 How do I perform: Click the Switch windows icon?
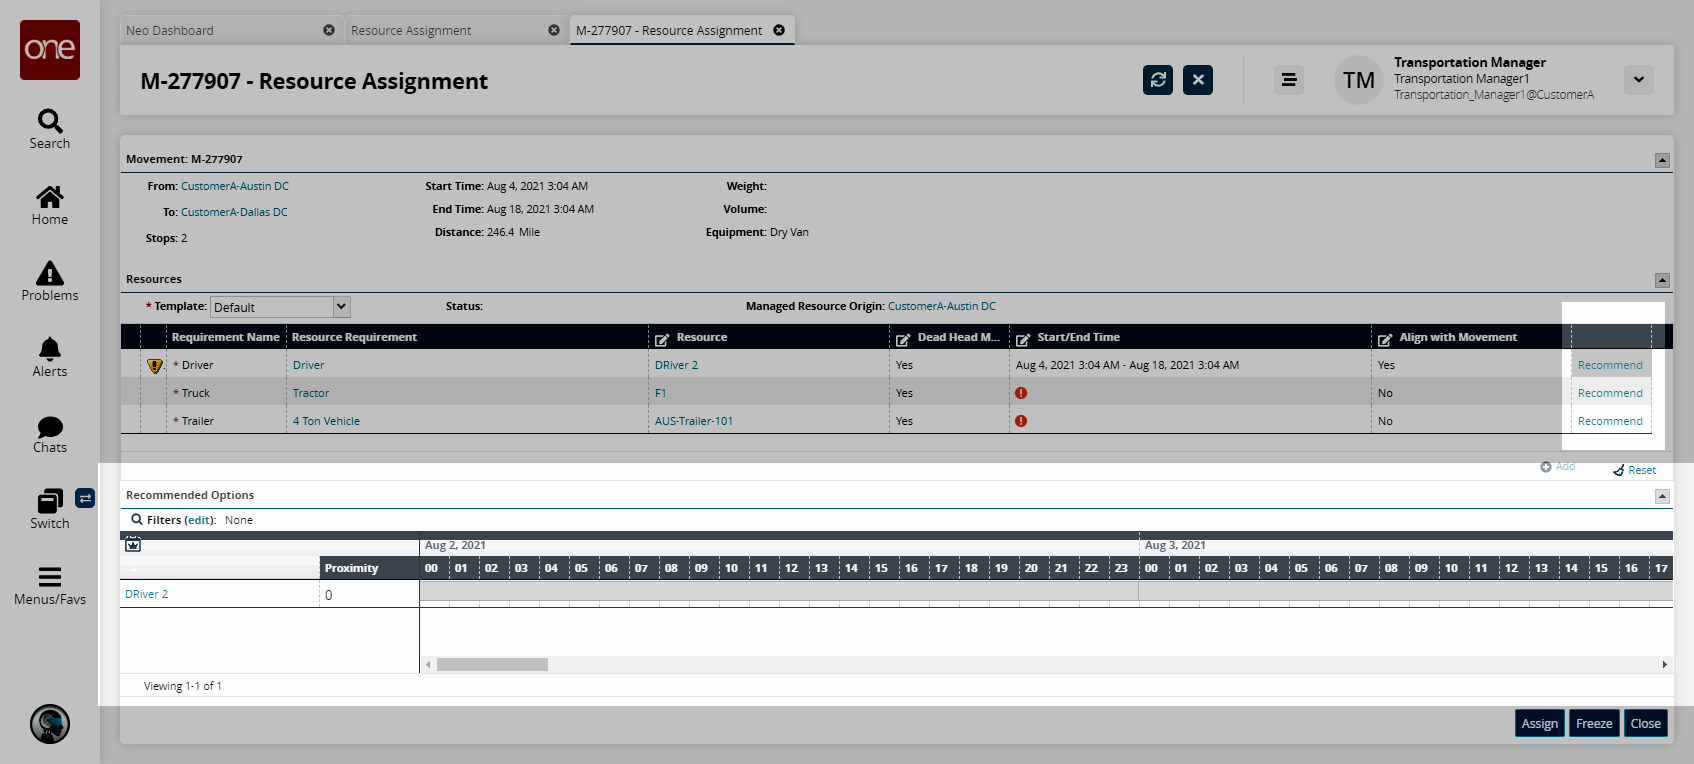tap(50, 501)
